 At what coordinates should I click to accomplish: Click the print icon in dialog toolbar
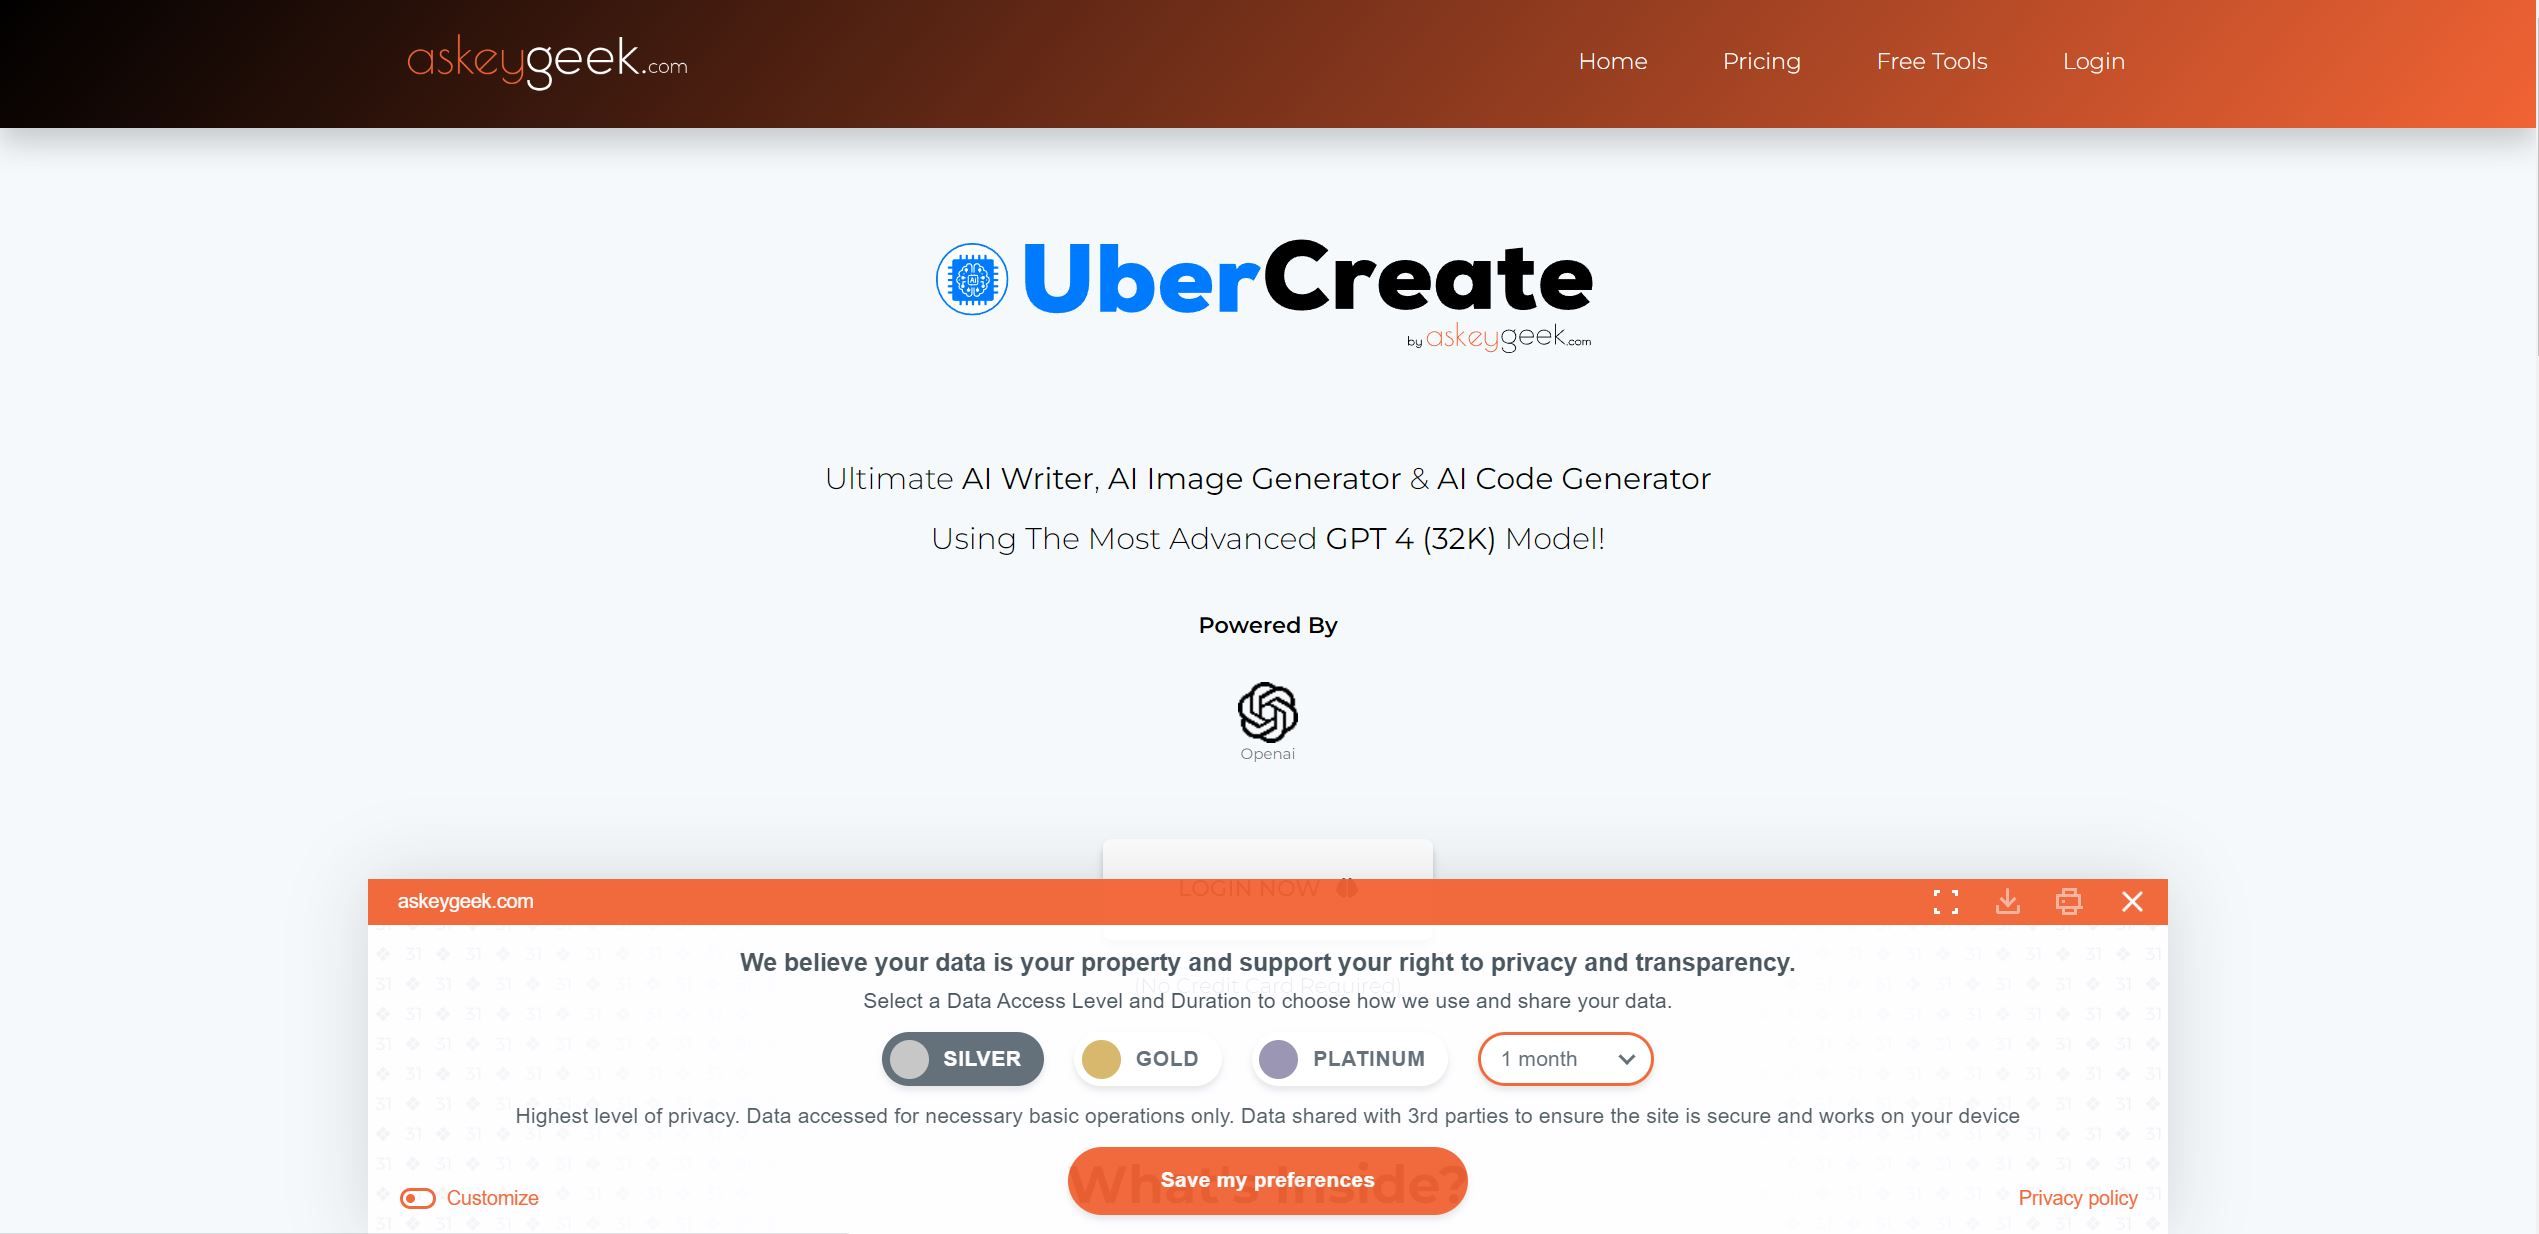tap(2069, 902)
